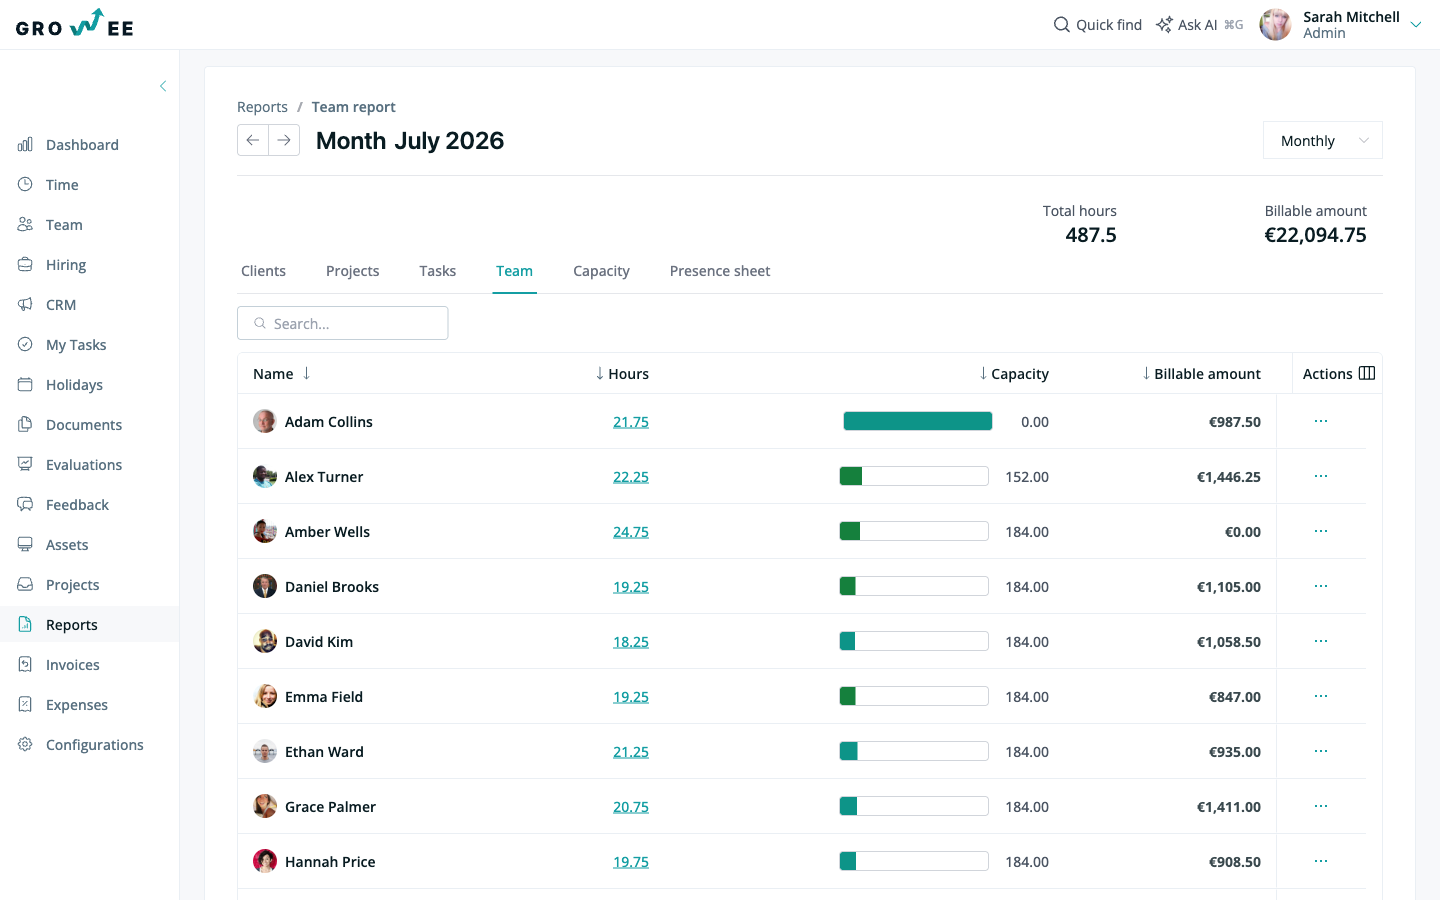Viewport: 1440px width, 900px height.
Task: Go to previous month with left arrow
Action: [253, 140]
